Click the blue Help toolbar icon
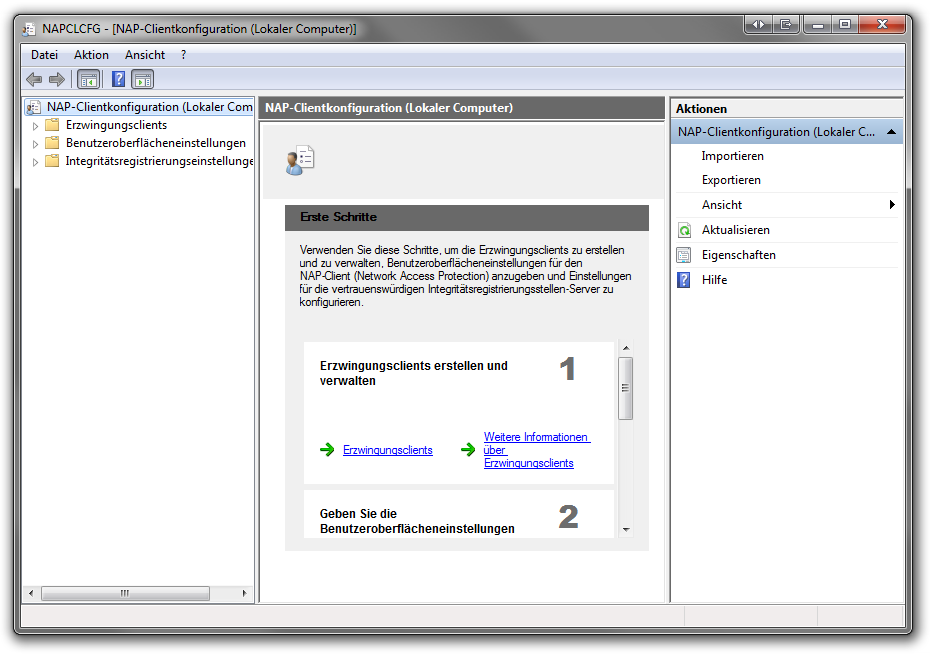The height and width of the screenshot is (660, 930). (118, 80)
